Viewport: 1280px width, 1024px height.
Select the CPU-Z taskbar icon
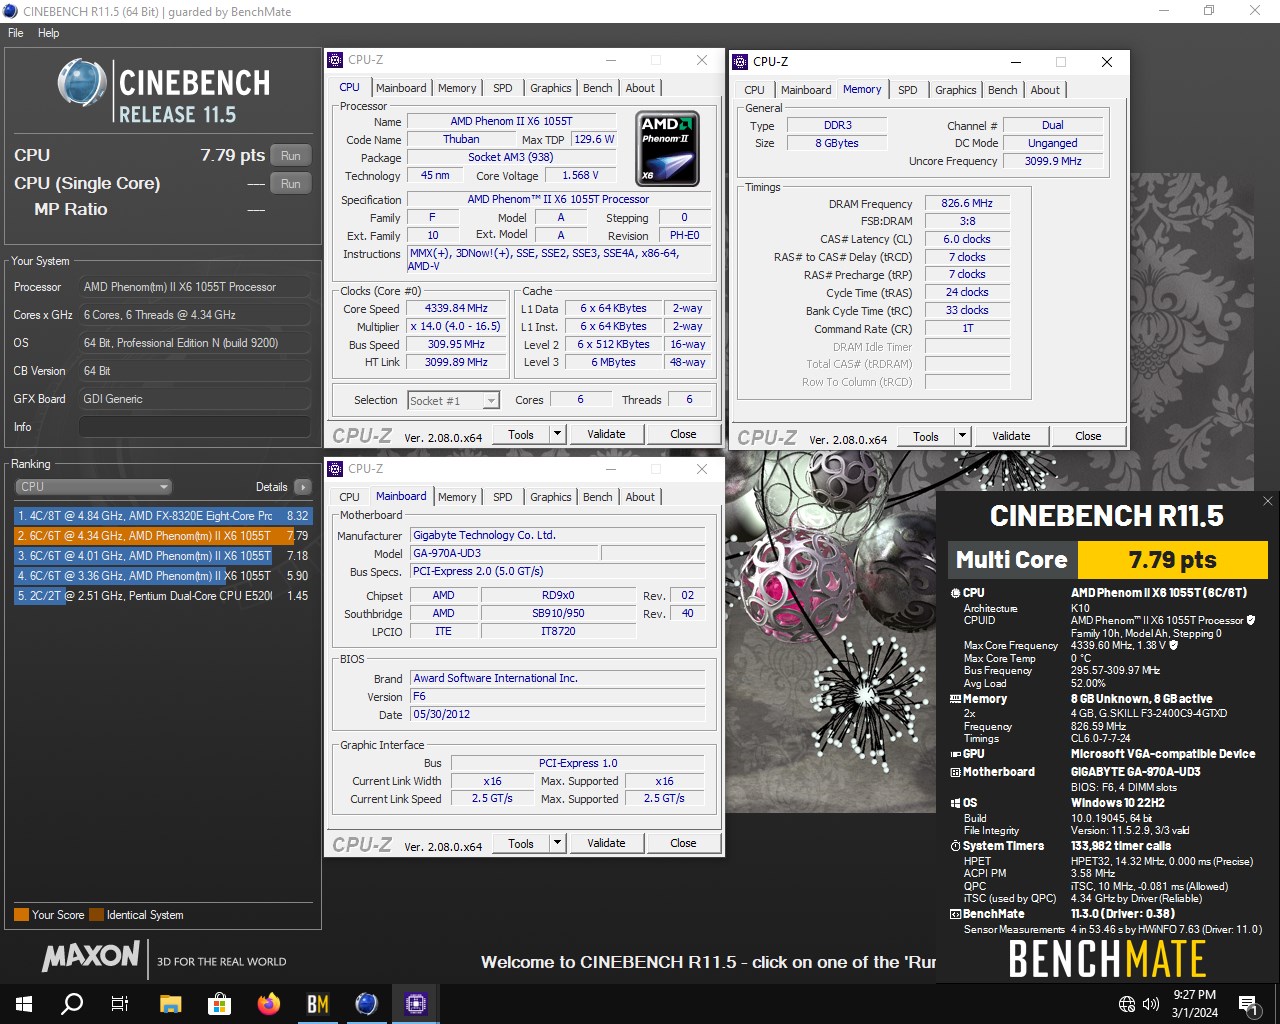(416, 1004)
